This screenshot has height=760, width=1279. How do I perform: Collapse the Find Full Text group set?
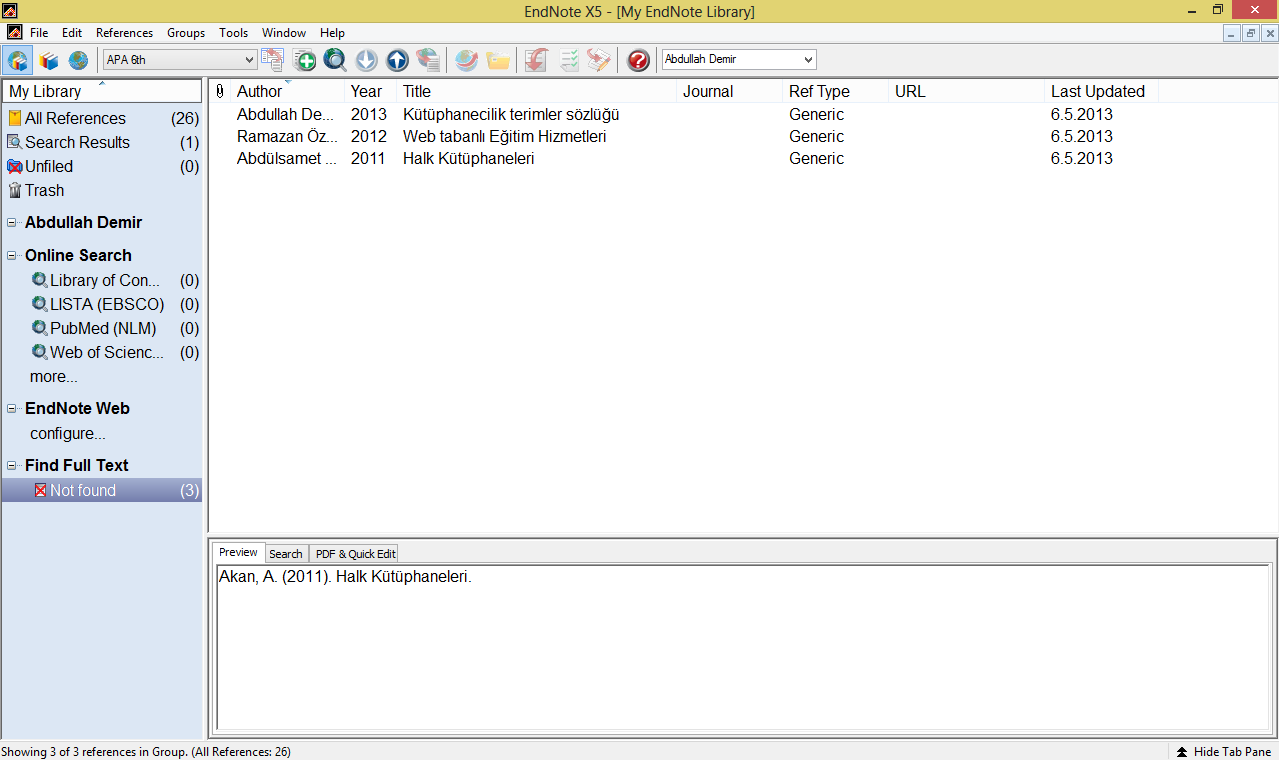(x=13, y=466)
